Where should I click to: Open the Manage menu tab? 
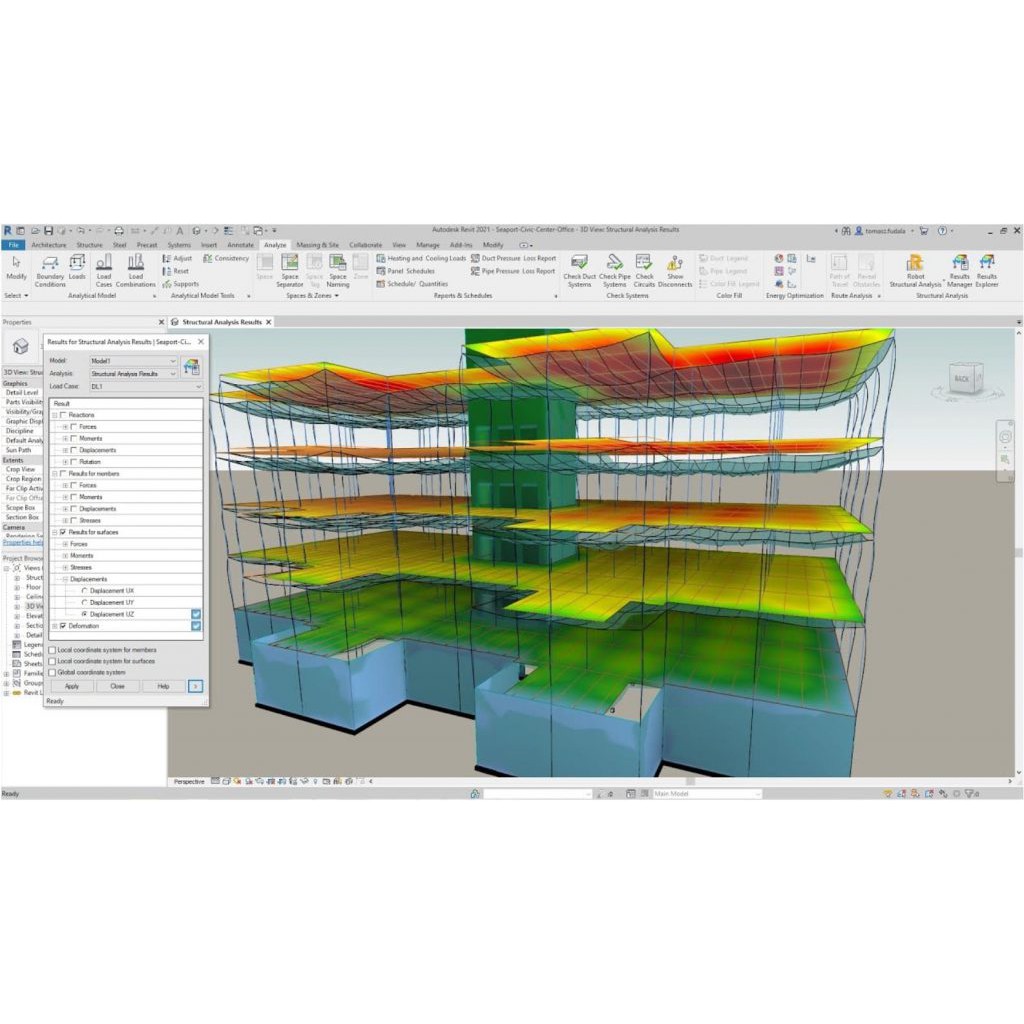[427, 244]
